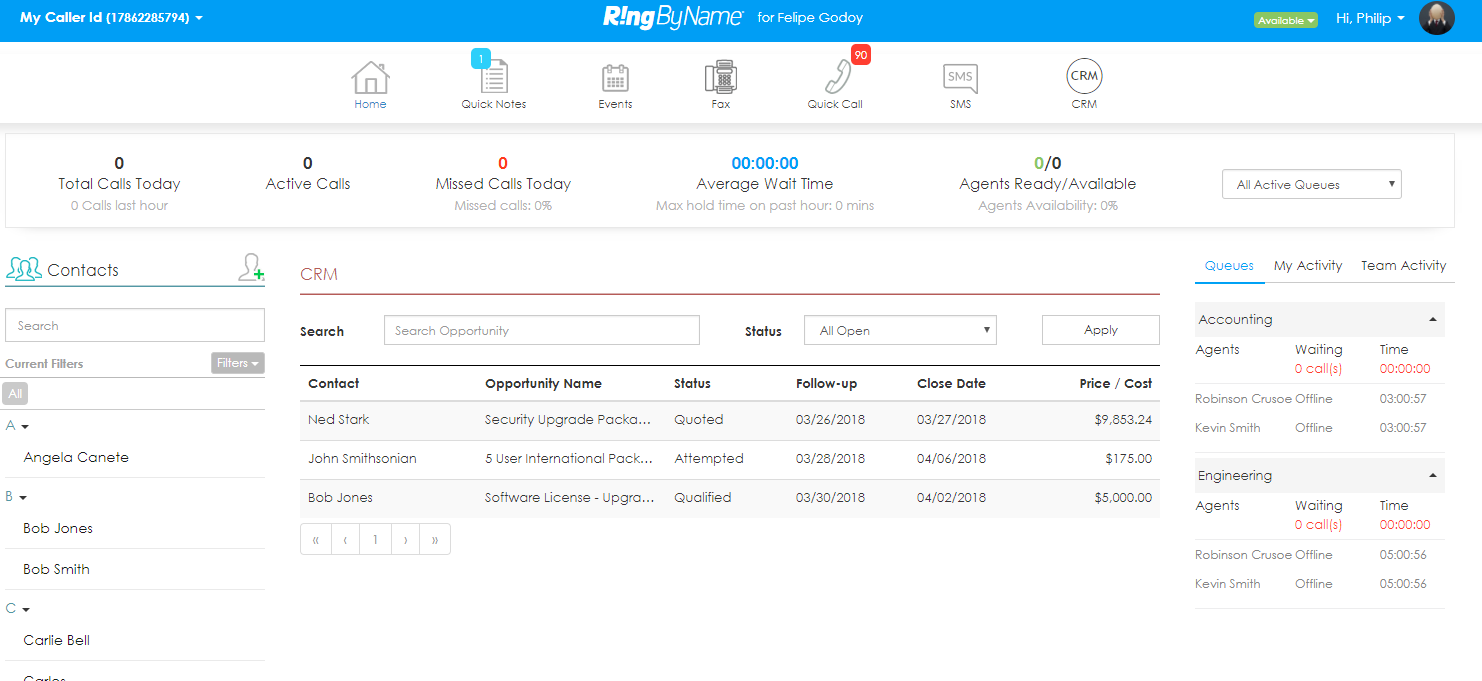This screenshot has height=681, width=1482.
Task: Open the Available status dropdown
Action: [1286, 20]
